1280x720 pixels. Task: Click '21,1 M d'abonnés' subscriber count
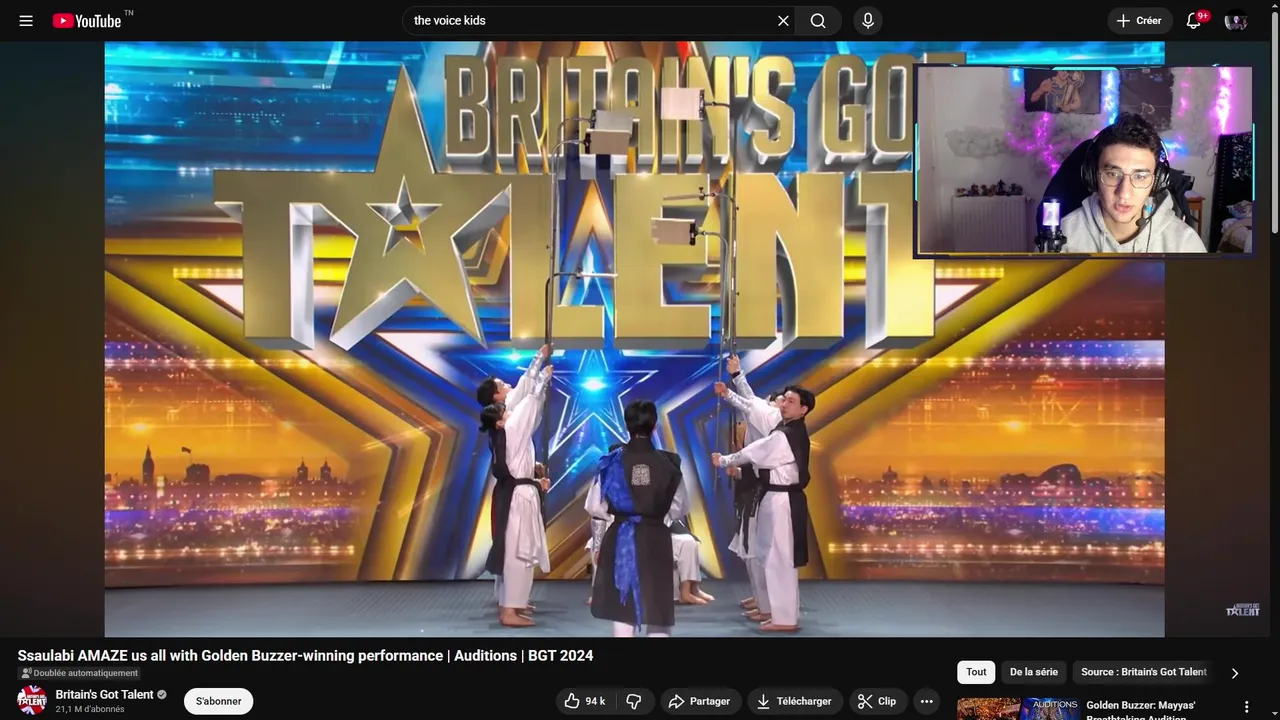tap(90, 709)
